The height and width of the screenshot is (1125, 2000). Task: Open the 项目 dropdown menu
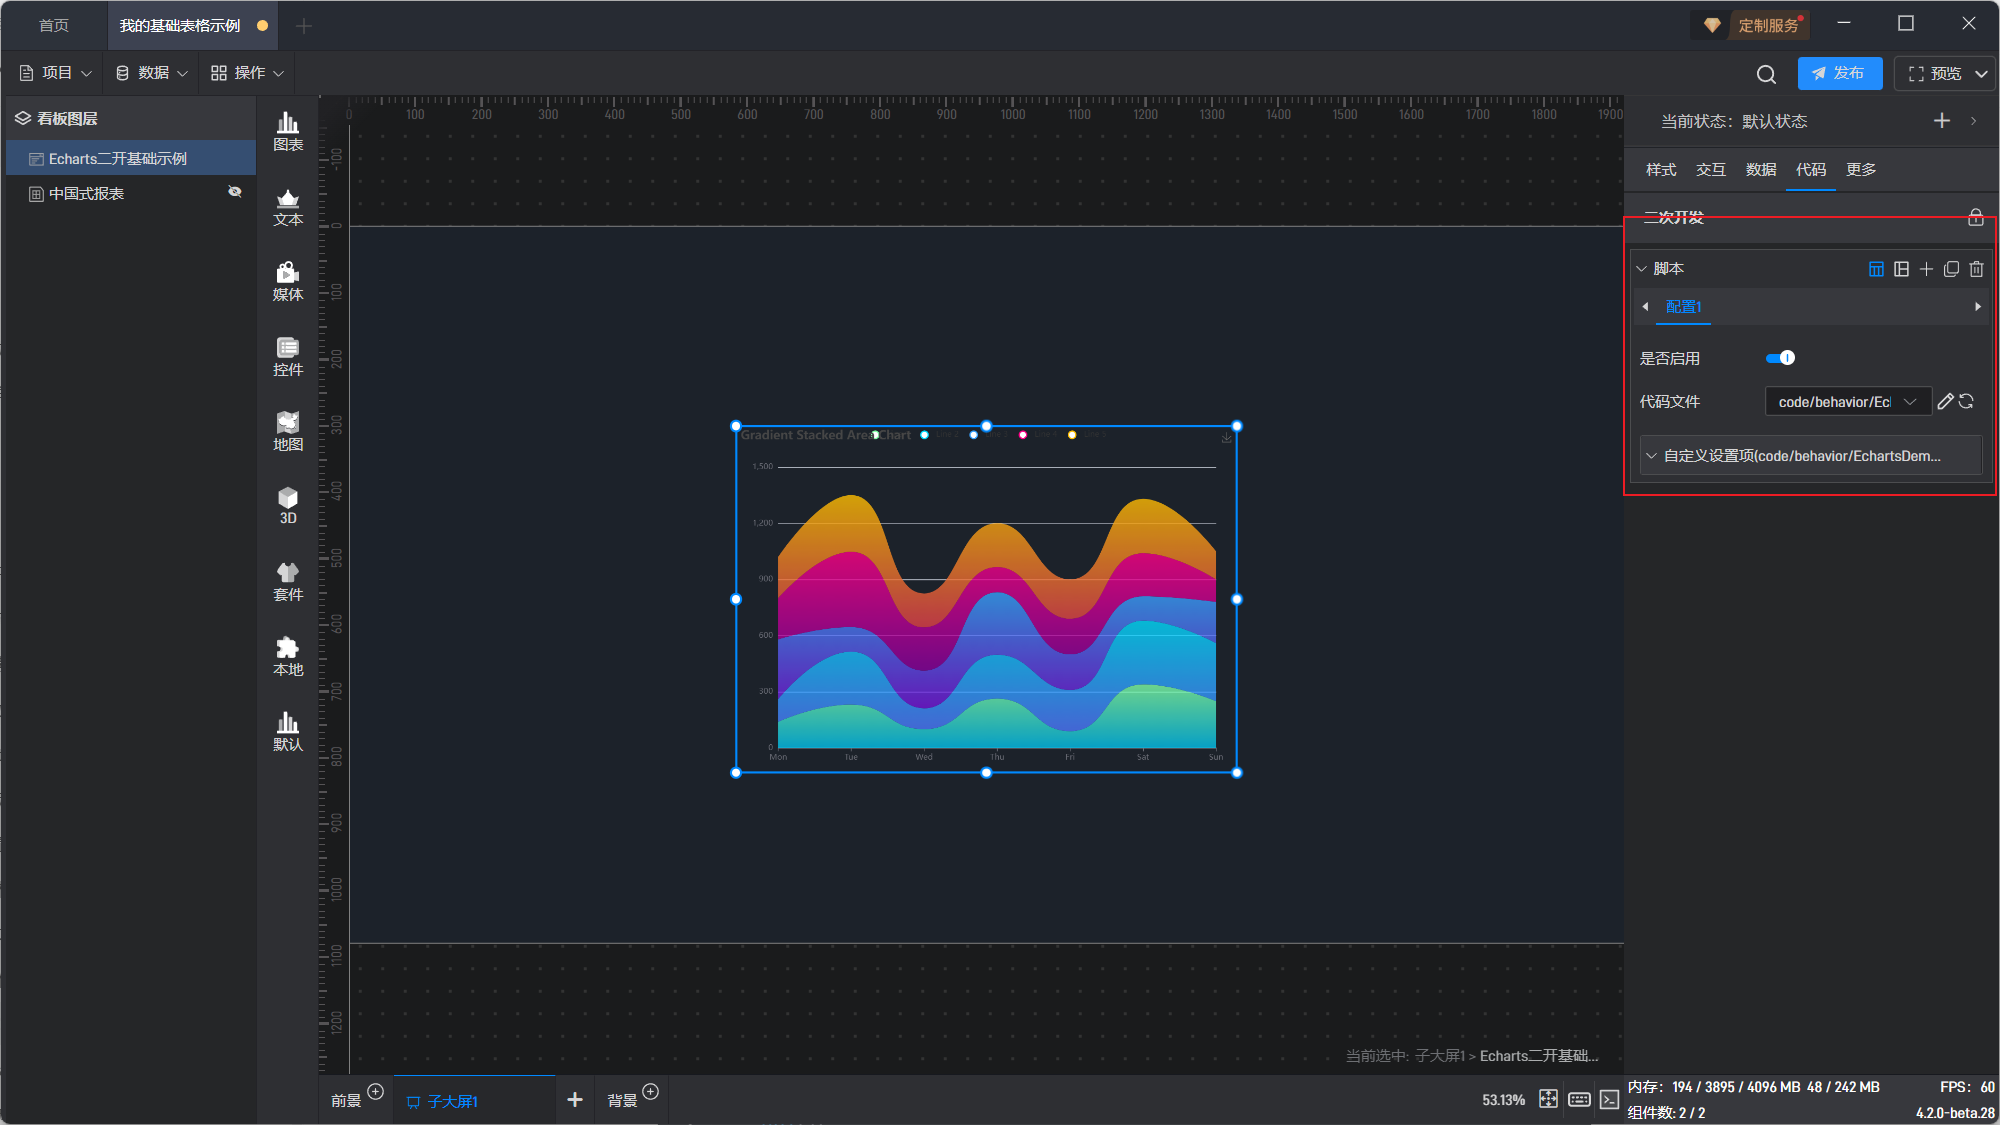coord(56,73)
